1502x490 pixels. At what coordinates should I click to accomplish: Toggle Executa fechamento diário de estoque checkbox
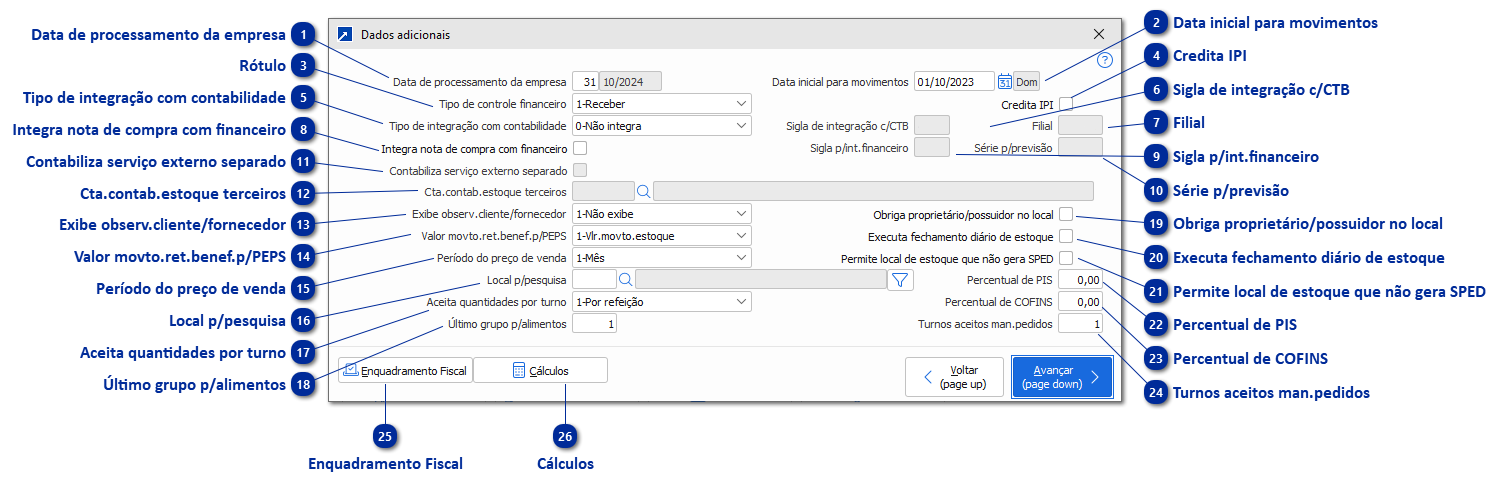(1066, 237)
